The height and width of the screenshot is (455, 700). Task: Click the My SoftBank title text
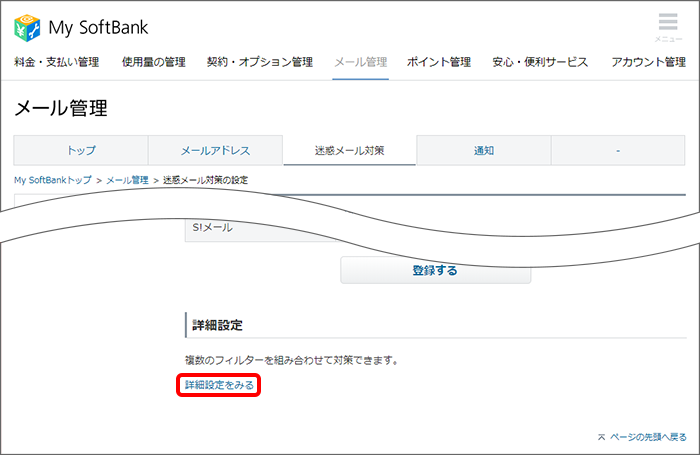click(x=98, y=28)
